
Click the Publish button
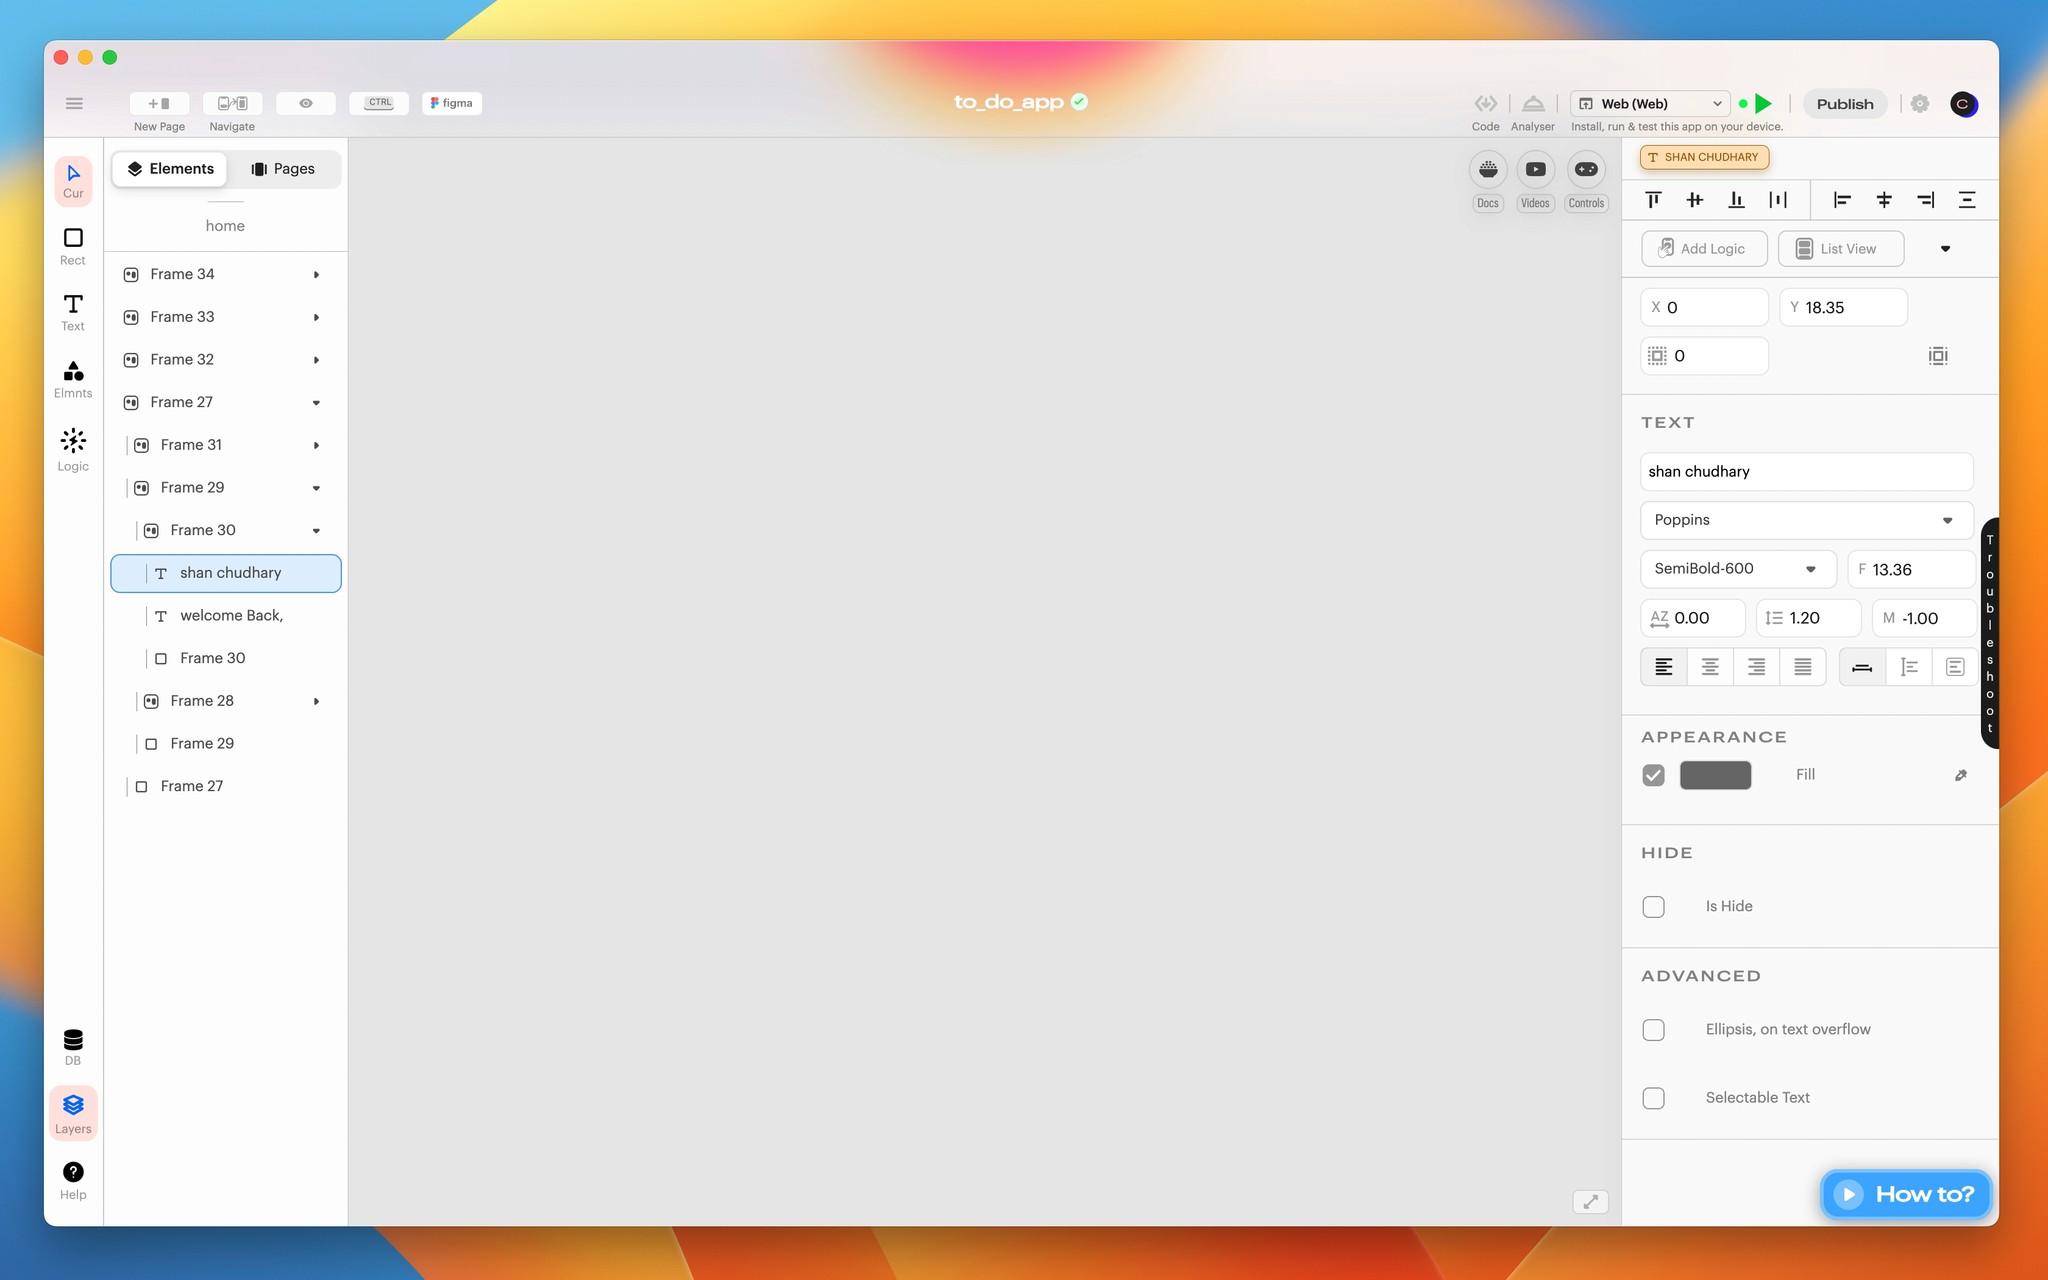click(1844, 104)
